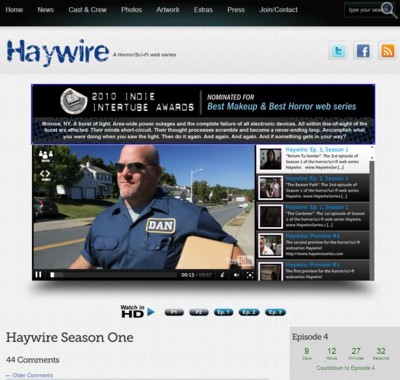
Task: Open the Extras menu item
Action: (203, 10)
